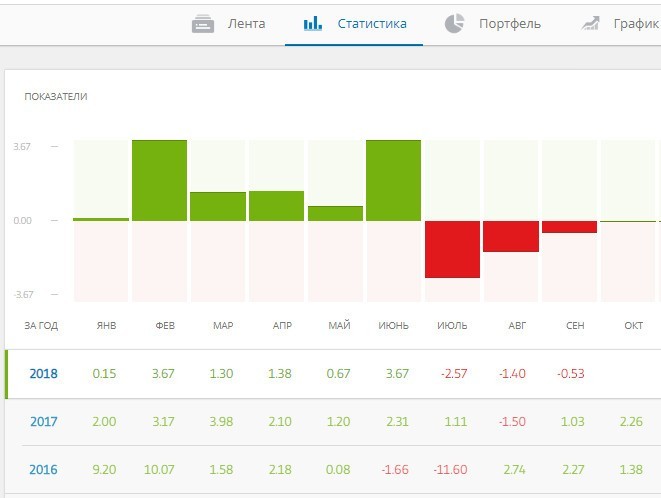Click the red September bar in chart
The width and height of the screenshot is (661, 498).
point(569,227)
